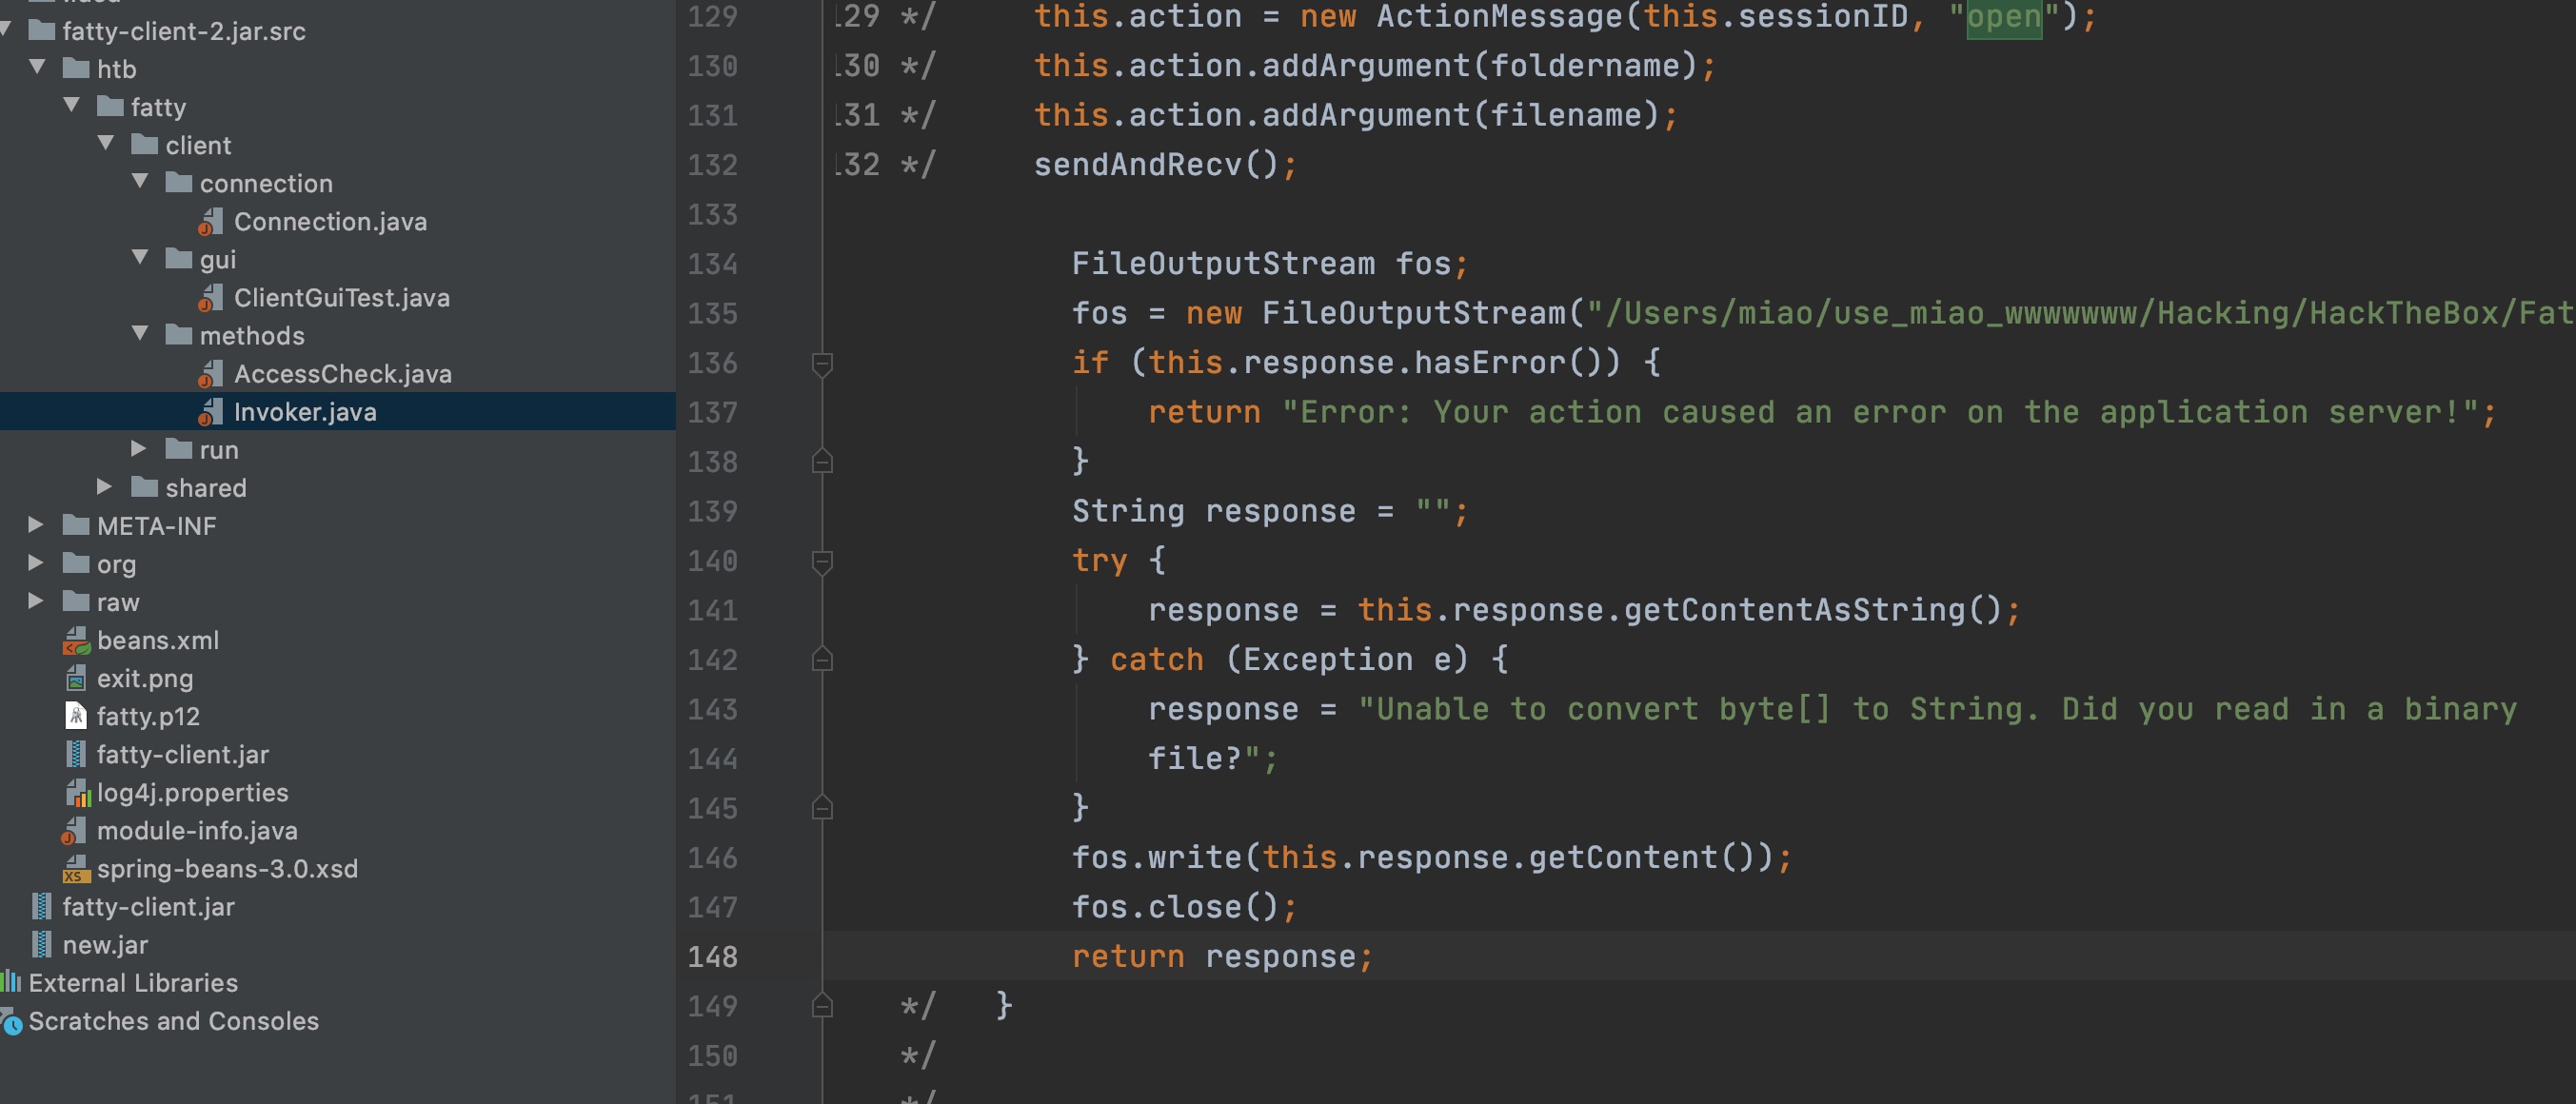Fold the if block at line 136
Screen dimensions: 2576x1104
(822, 363)
